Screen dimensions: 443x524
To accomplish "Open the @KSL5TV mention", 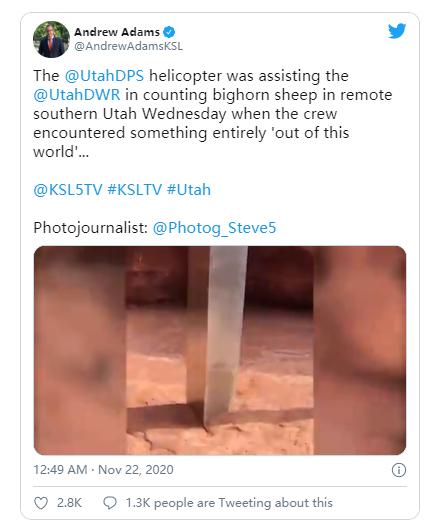I will coord(68,190).
